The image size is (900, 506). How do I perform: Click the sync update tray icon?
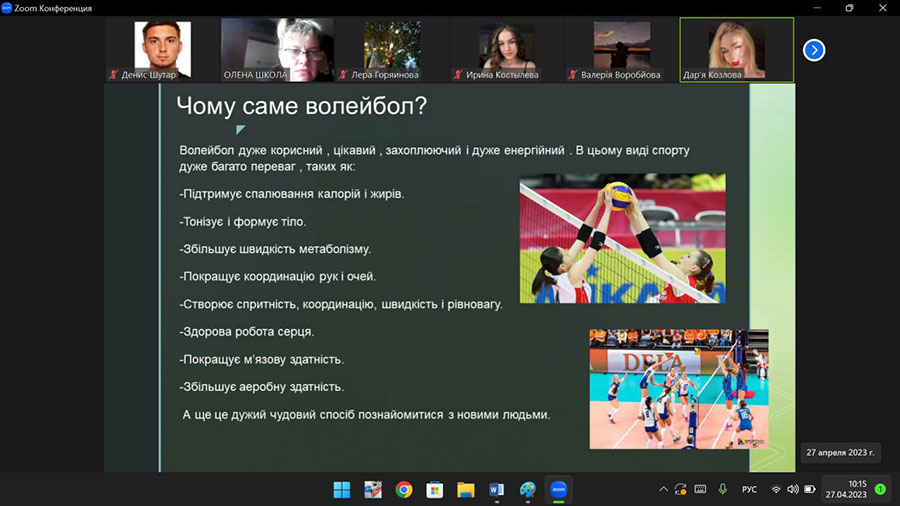tap(681, 489)
